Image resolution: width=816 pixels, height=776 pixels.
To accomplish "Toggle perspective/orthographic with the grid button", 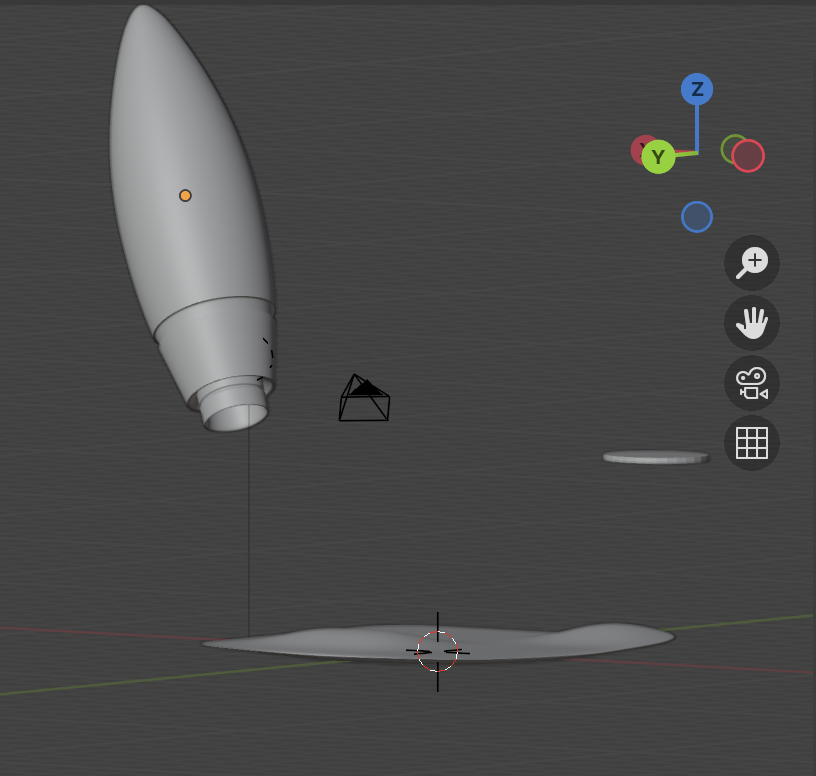I will point(752,443).
